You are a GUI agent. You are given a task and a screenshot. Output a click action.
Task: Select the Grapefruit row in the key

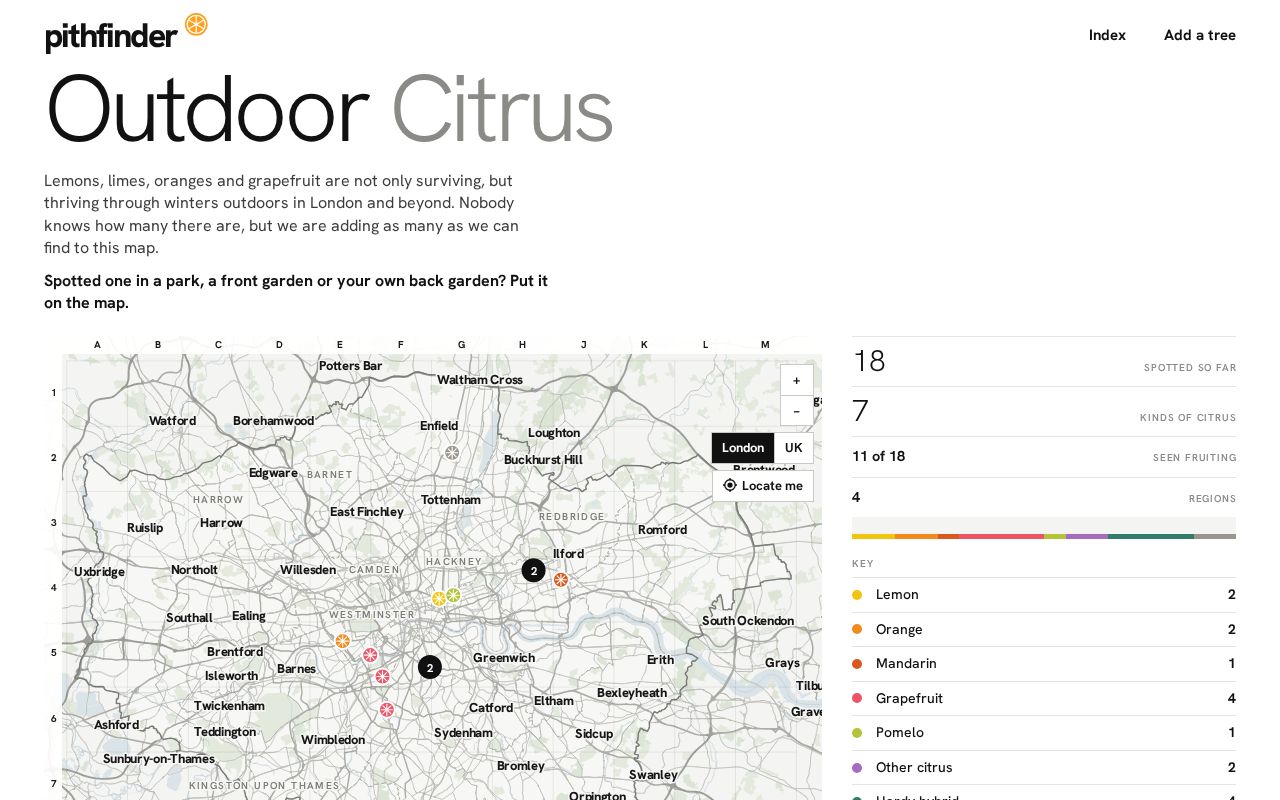tap(1044, 698)
